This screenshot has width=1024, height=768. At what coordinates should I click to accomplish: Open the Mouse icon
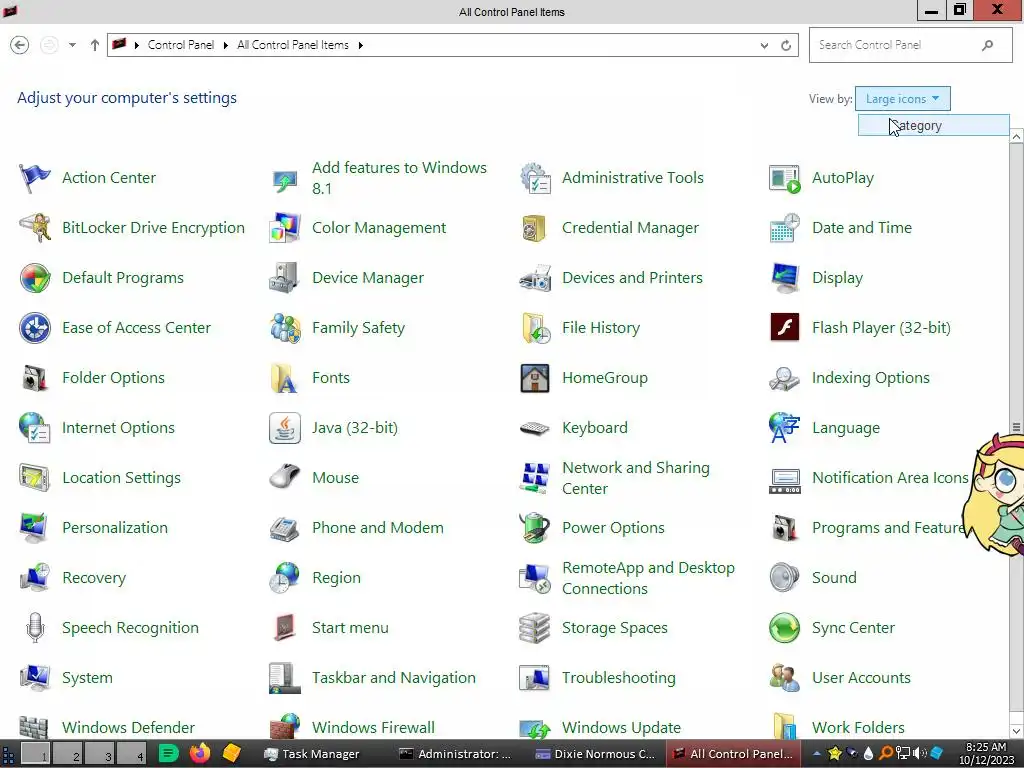coord(285,477)
